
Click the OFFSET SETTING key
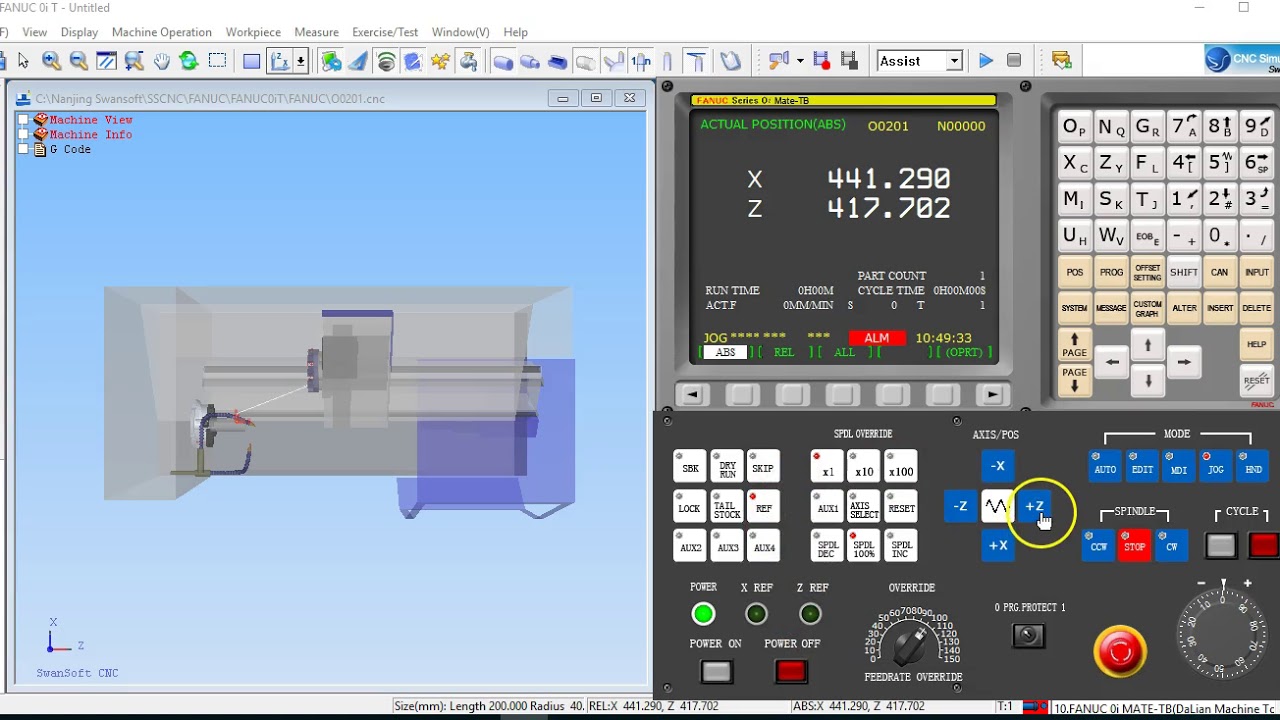(1147, 272)
